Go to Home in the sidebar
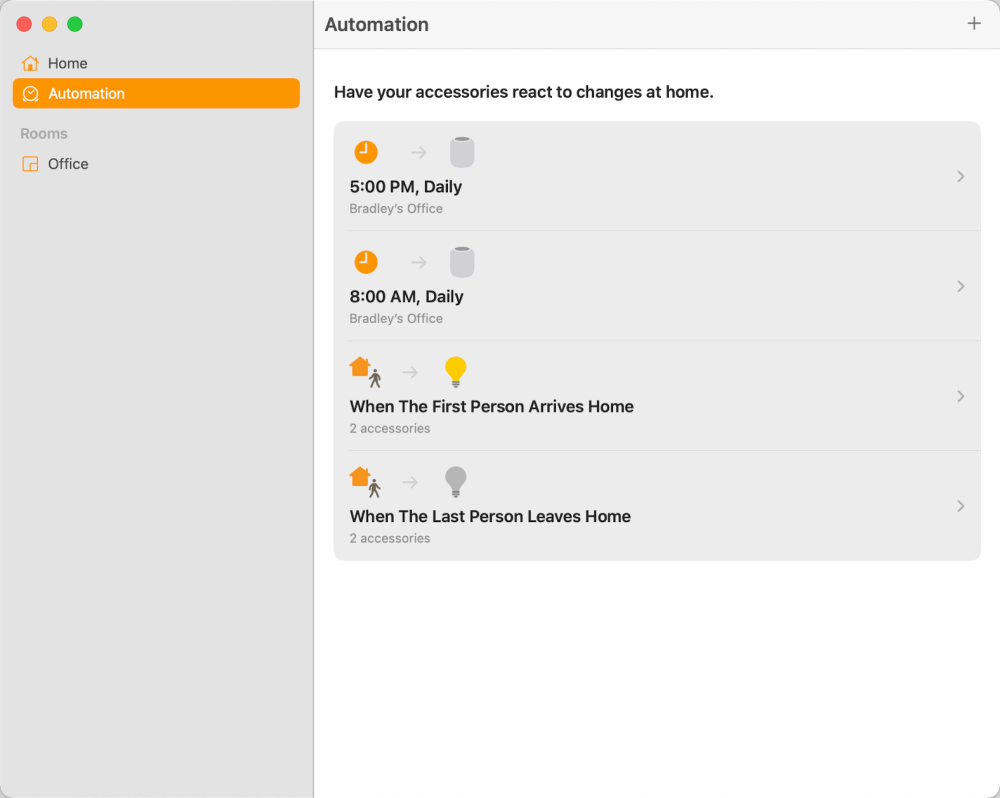This screenshot has height=798, width=1000. pos(67,63)
